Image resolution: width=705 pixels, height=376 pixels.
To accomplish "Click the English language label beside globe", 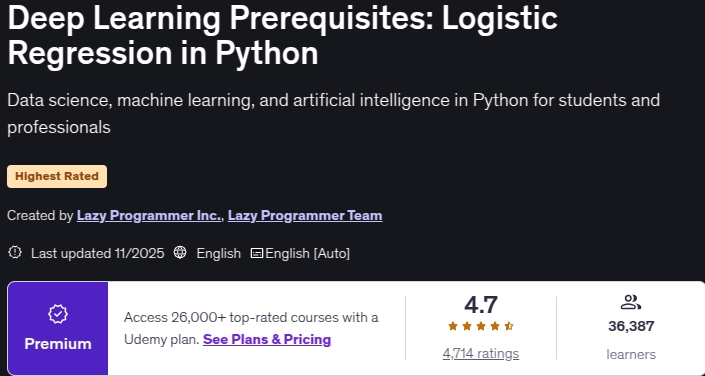I will coord(219,253).
